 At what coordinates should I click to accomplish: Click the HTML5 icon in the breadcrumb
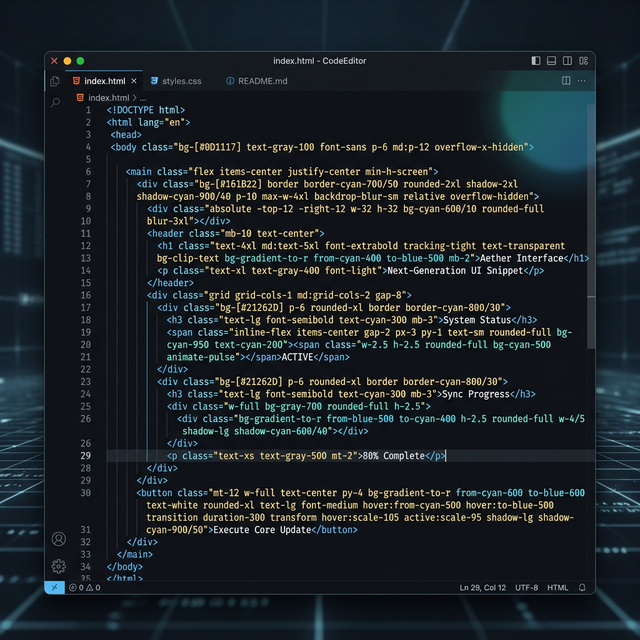(80, 98)
